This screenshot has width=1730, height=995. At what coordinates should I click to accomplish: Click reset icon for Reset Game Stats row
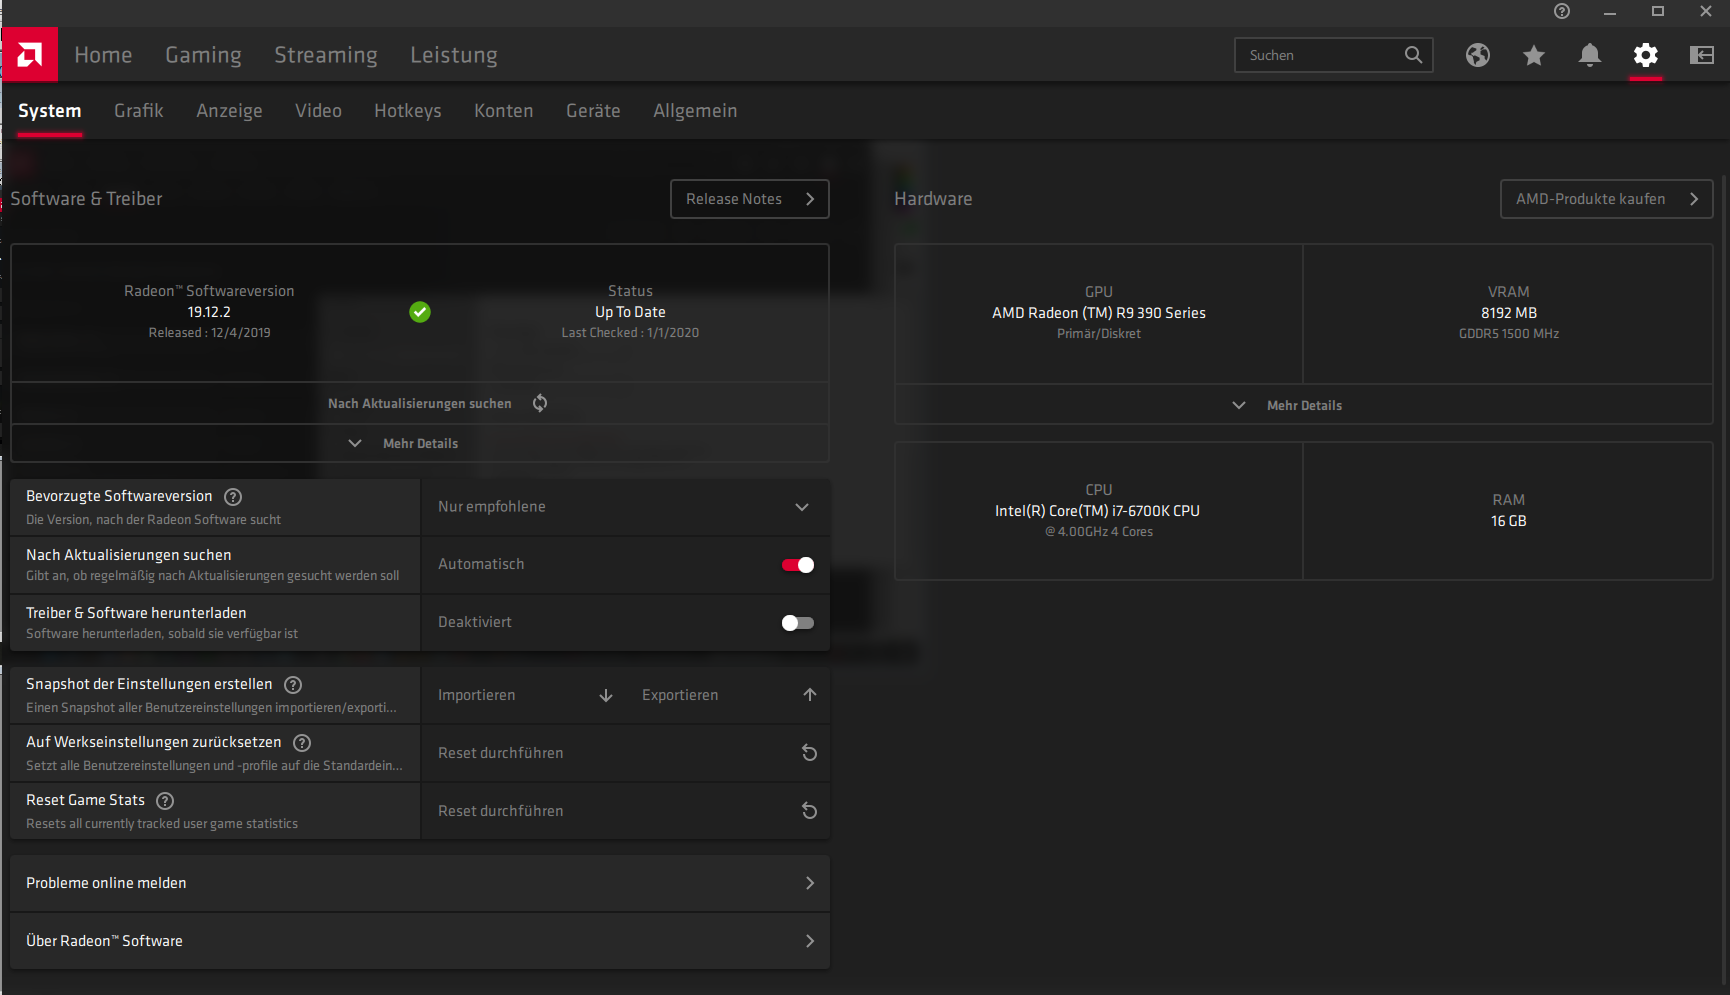coord(810,811)
